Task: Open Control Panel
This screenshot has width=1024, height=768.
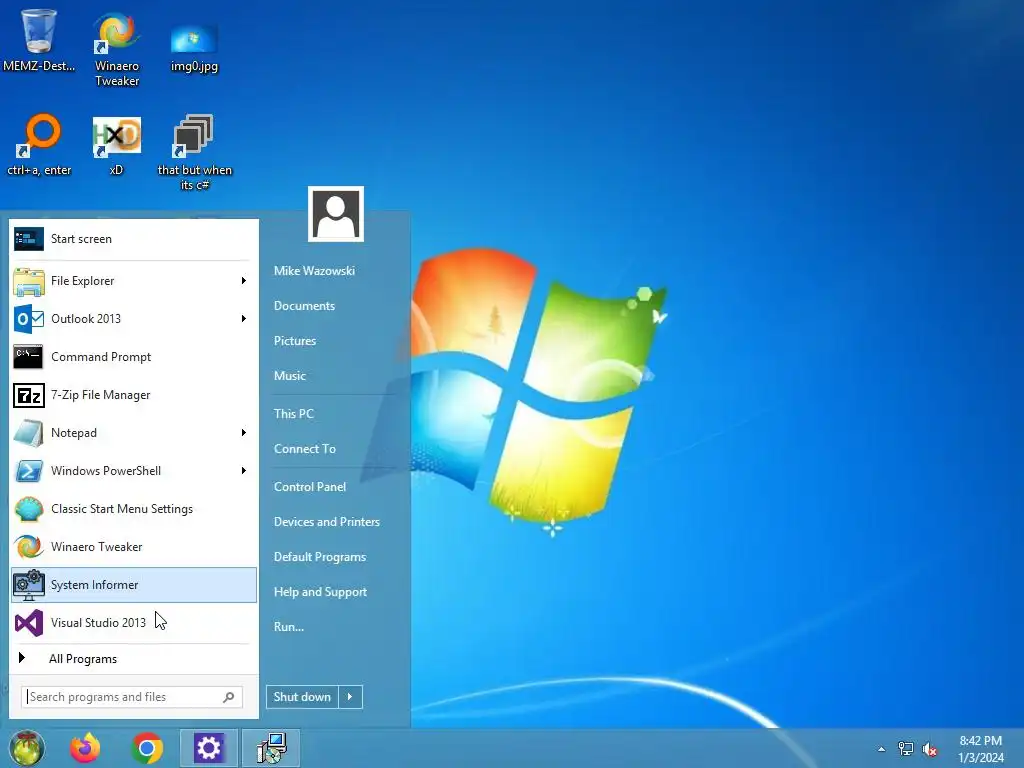Action: [x=310, y=487]
